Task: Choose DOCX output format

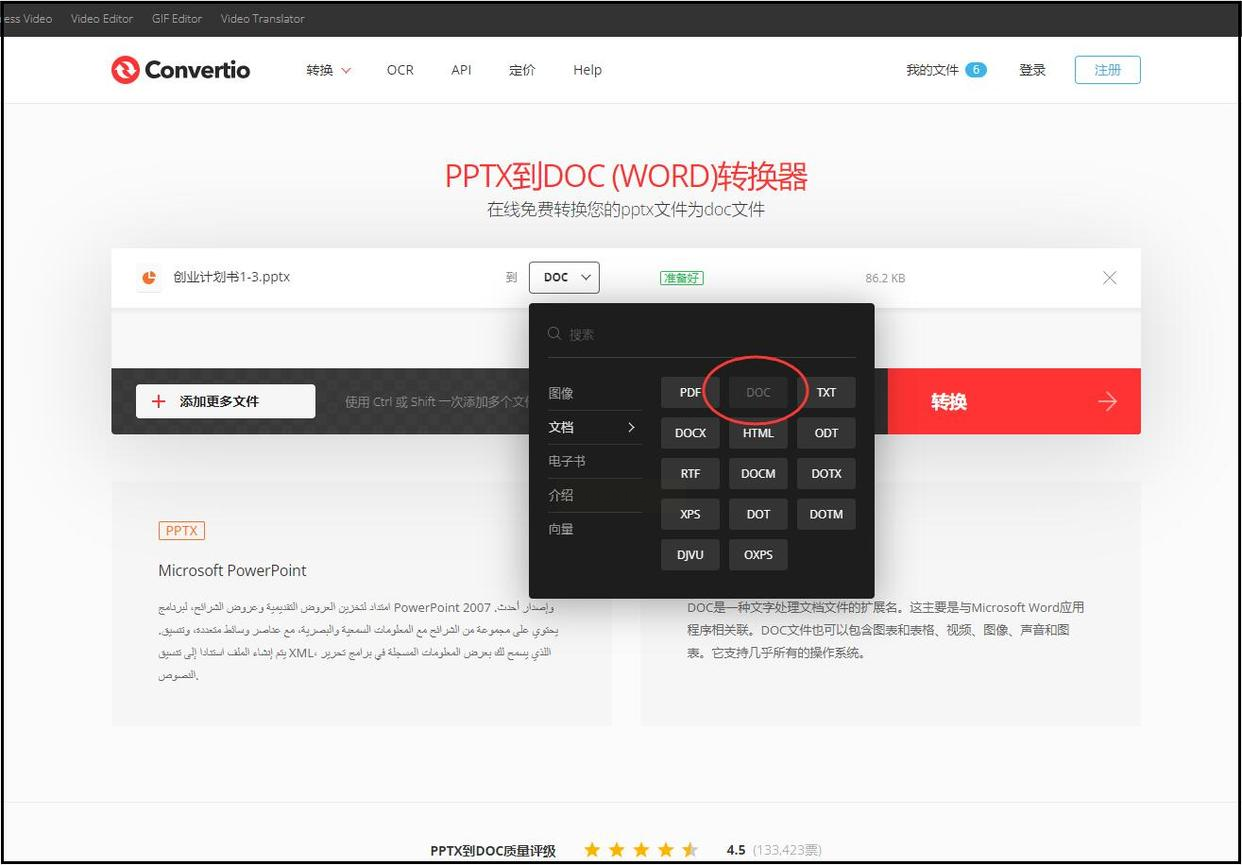Action: coord(690,433)
